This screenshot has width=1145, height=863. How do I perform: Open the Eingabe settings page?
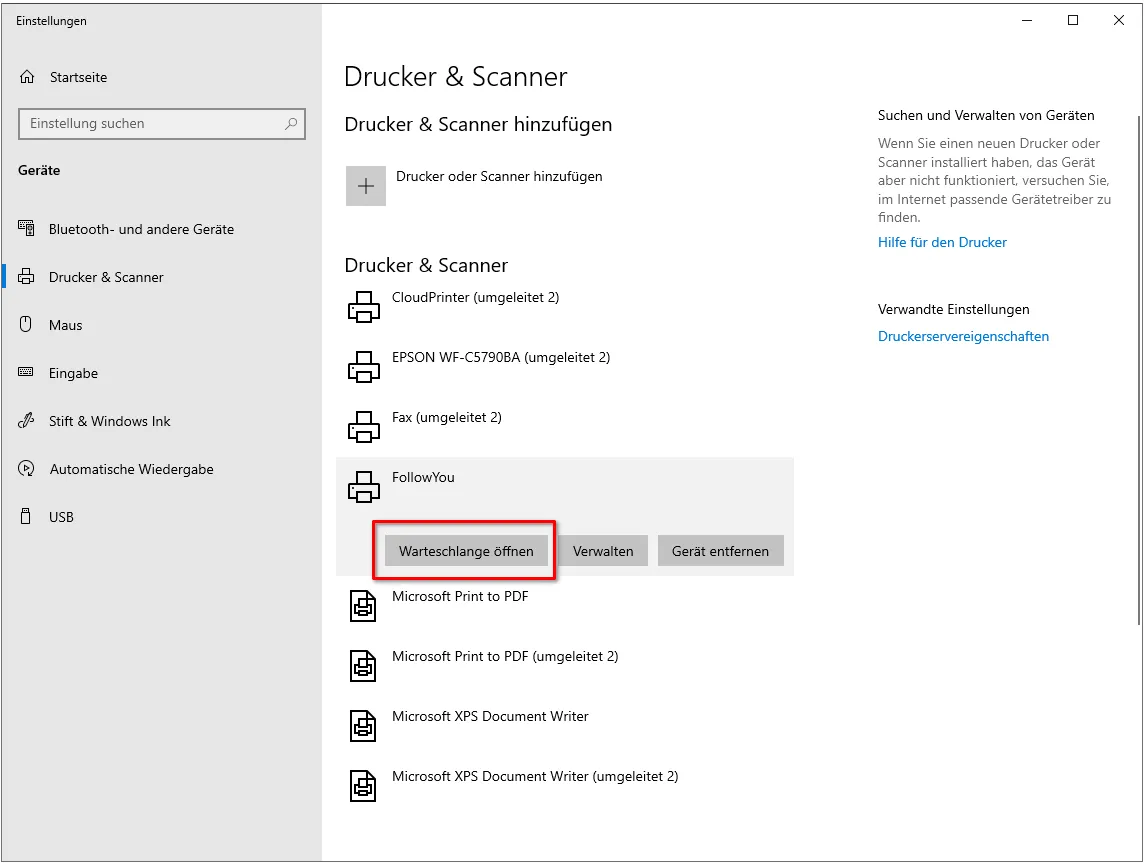tap(73, 373)
